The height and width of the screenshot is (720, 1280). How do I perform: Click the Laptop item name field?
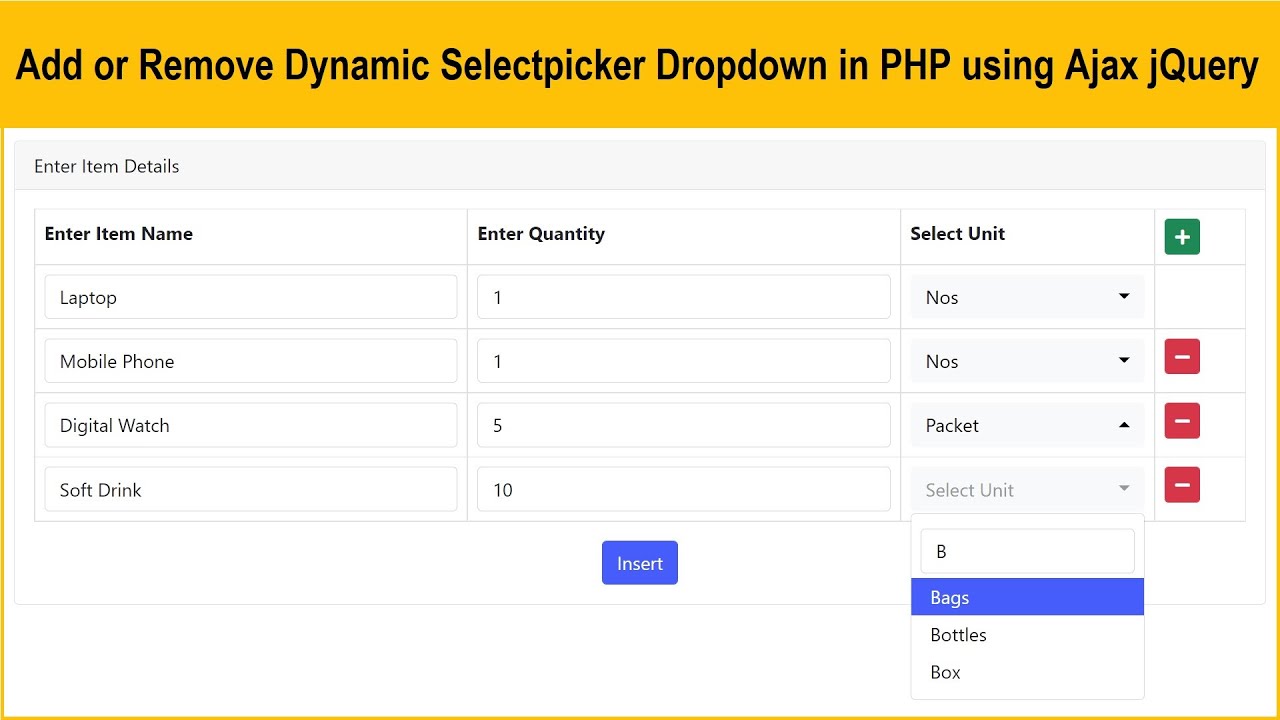pos(250,297)
